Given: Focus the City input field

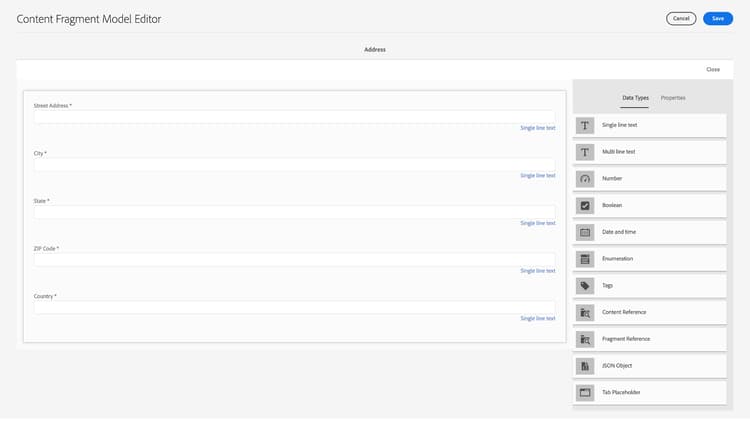Looking at the screenshot, I should coord(294,165).
